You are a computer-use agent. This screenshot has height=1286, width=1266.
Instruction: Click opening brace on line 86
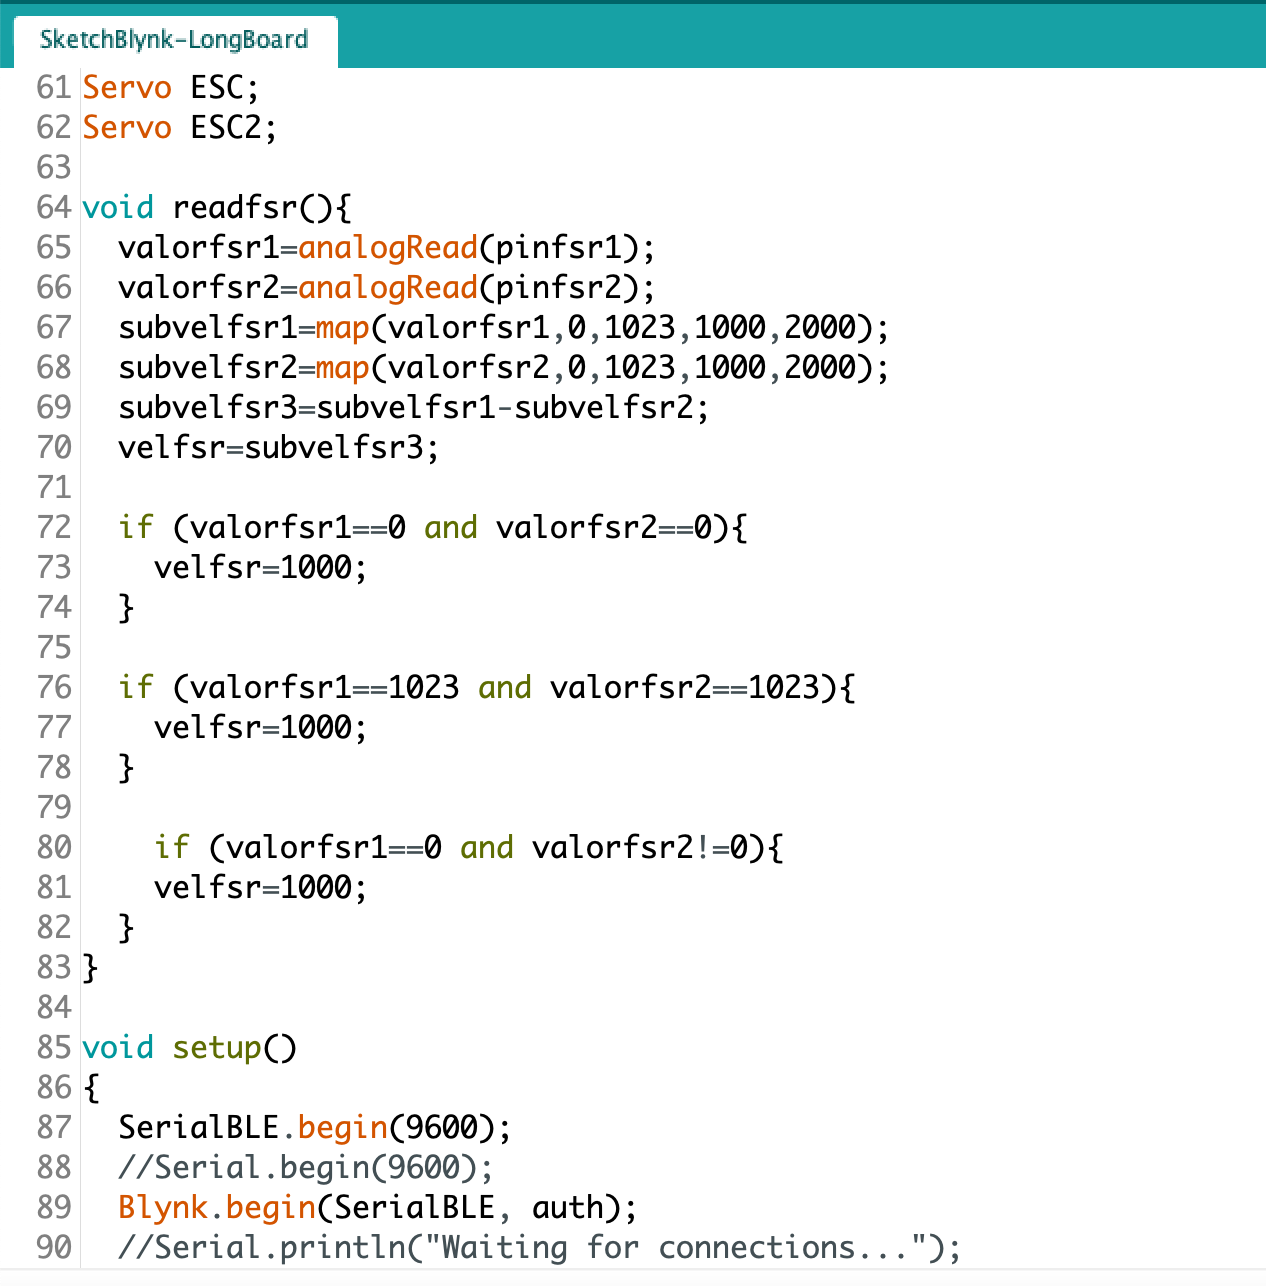pyautogui.click(x=91, y=1088)
